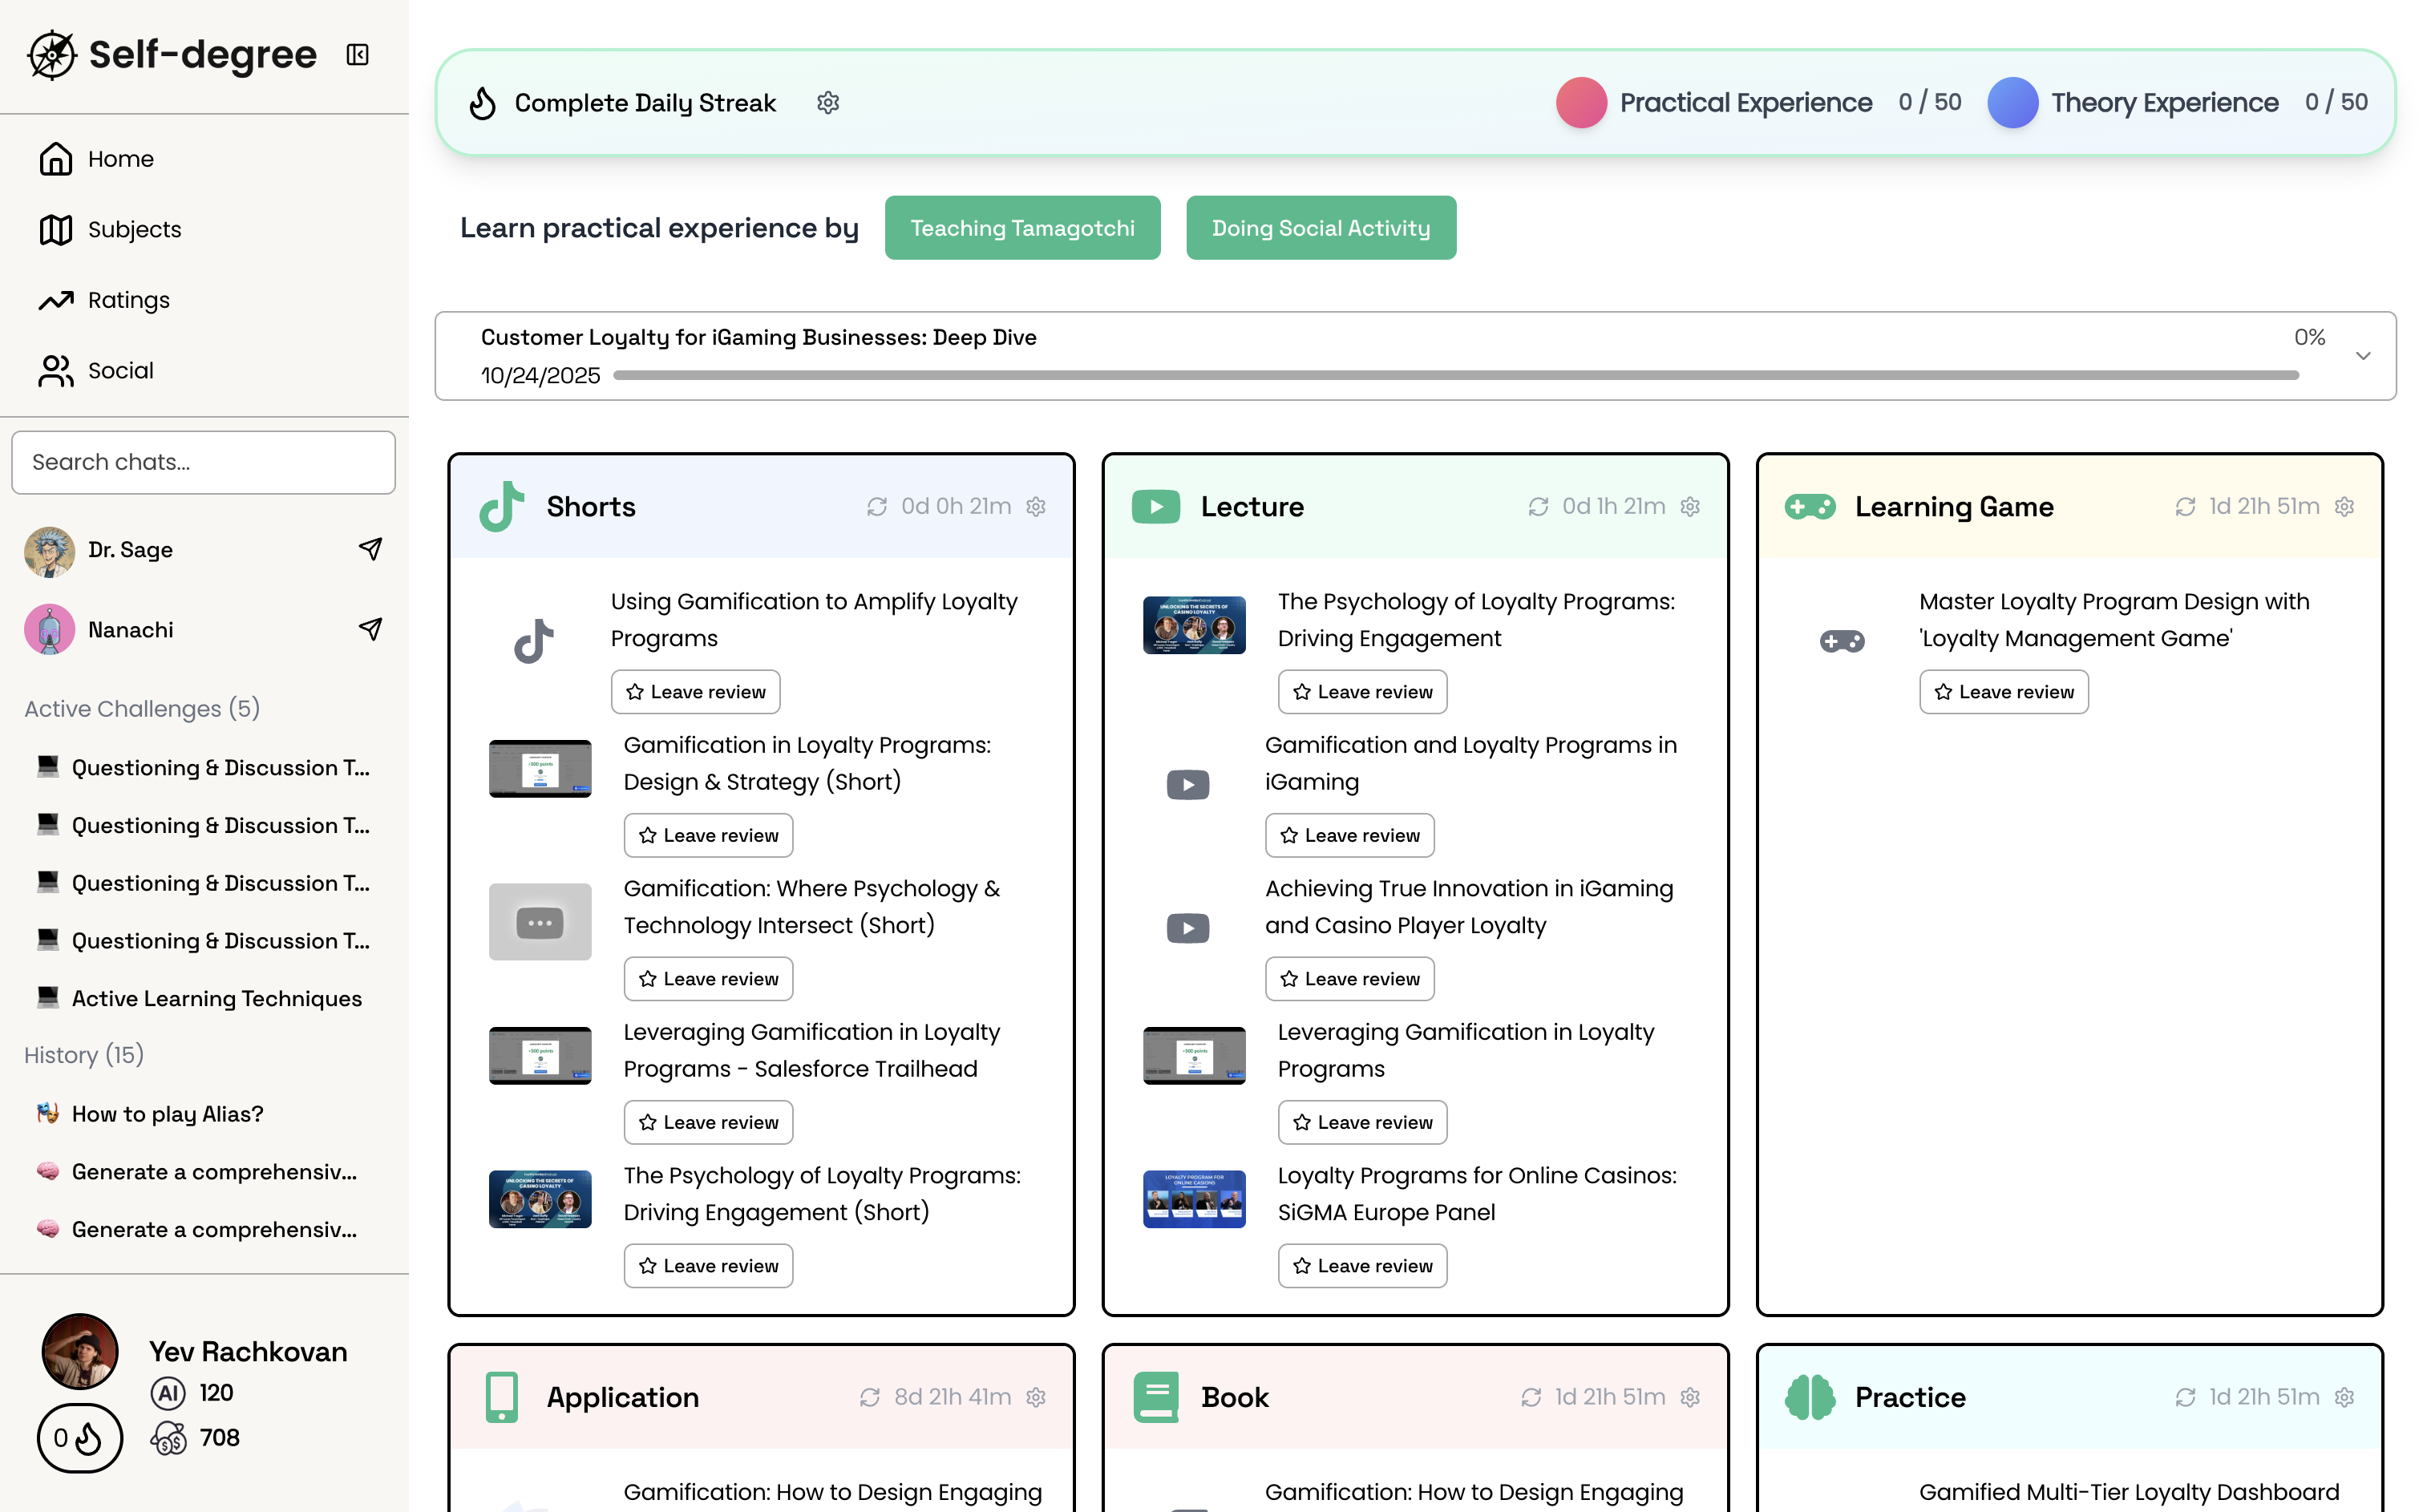Collapse Active Challenges section
This screenshot has width=2423, height=1512.
(141, 708)
